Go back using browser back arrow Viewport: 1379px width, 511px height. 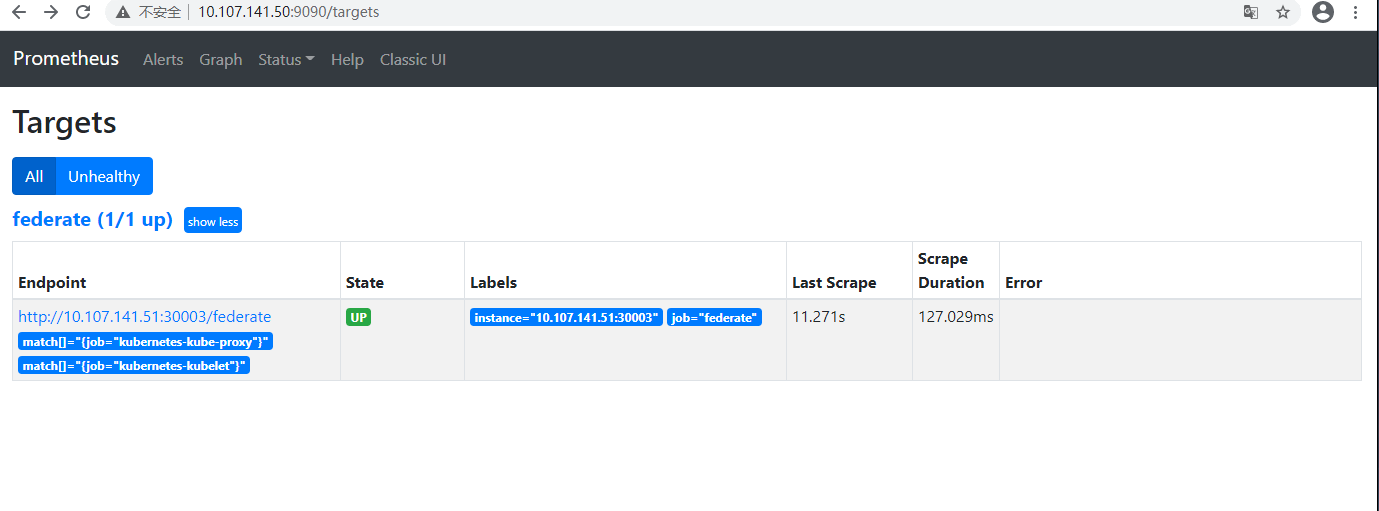tap(18, 13)
